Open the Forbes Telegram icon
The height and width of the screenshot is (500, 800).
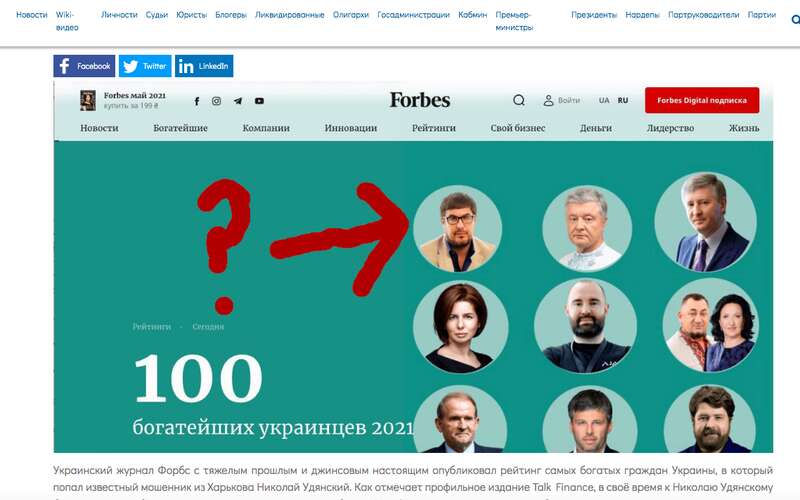point(238,101)
